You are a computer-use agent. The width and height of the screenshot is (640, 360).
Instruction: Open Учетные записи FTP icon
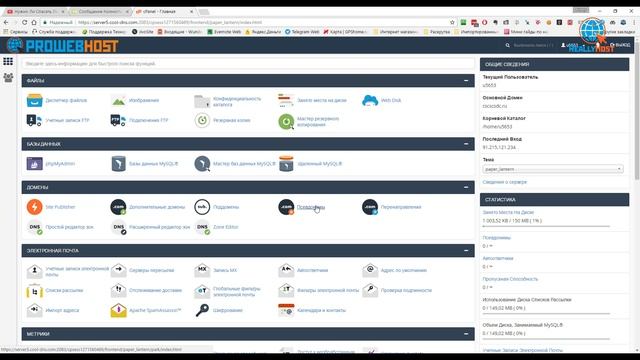click(x=34, y=120)
